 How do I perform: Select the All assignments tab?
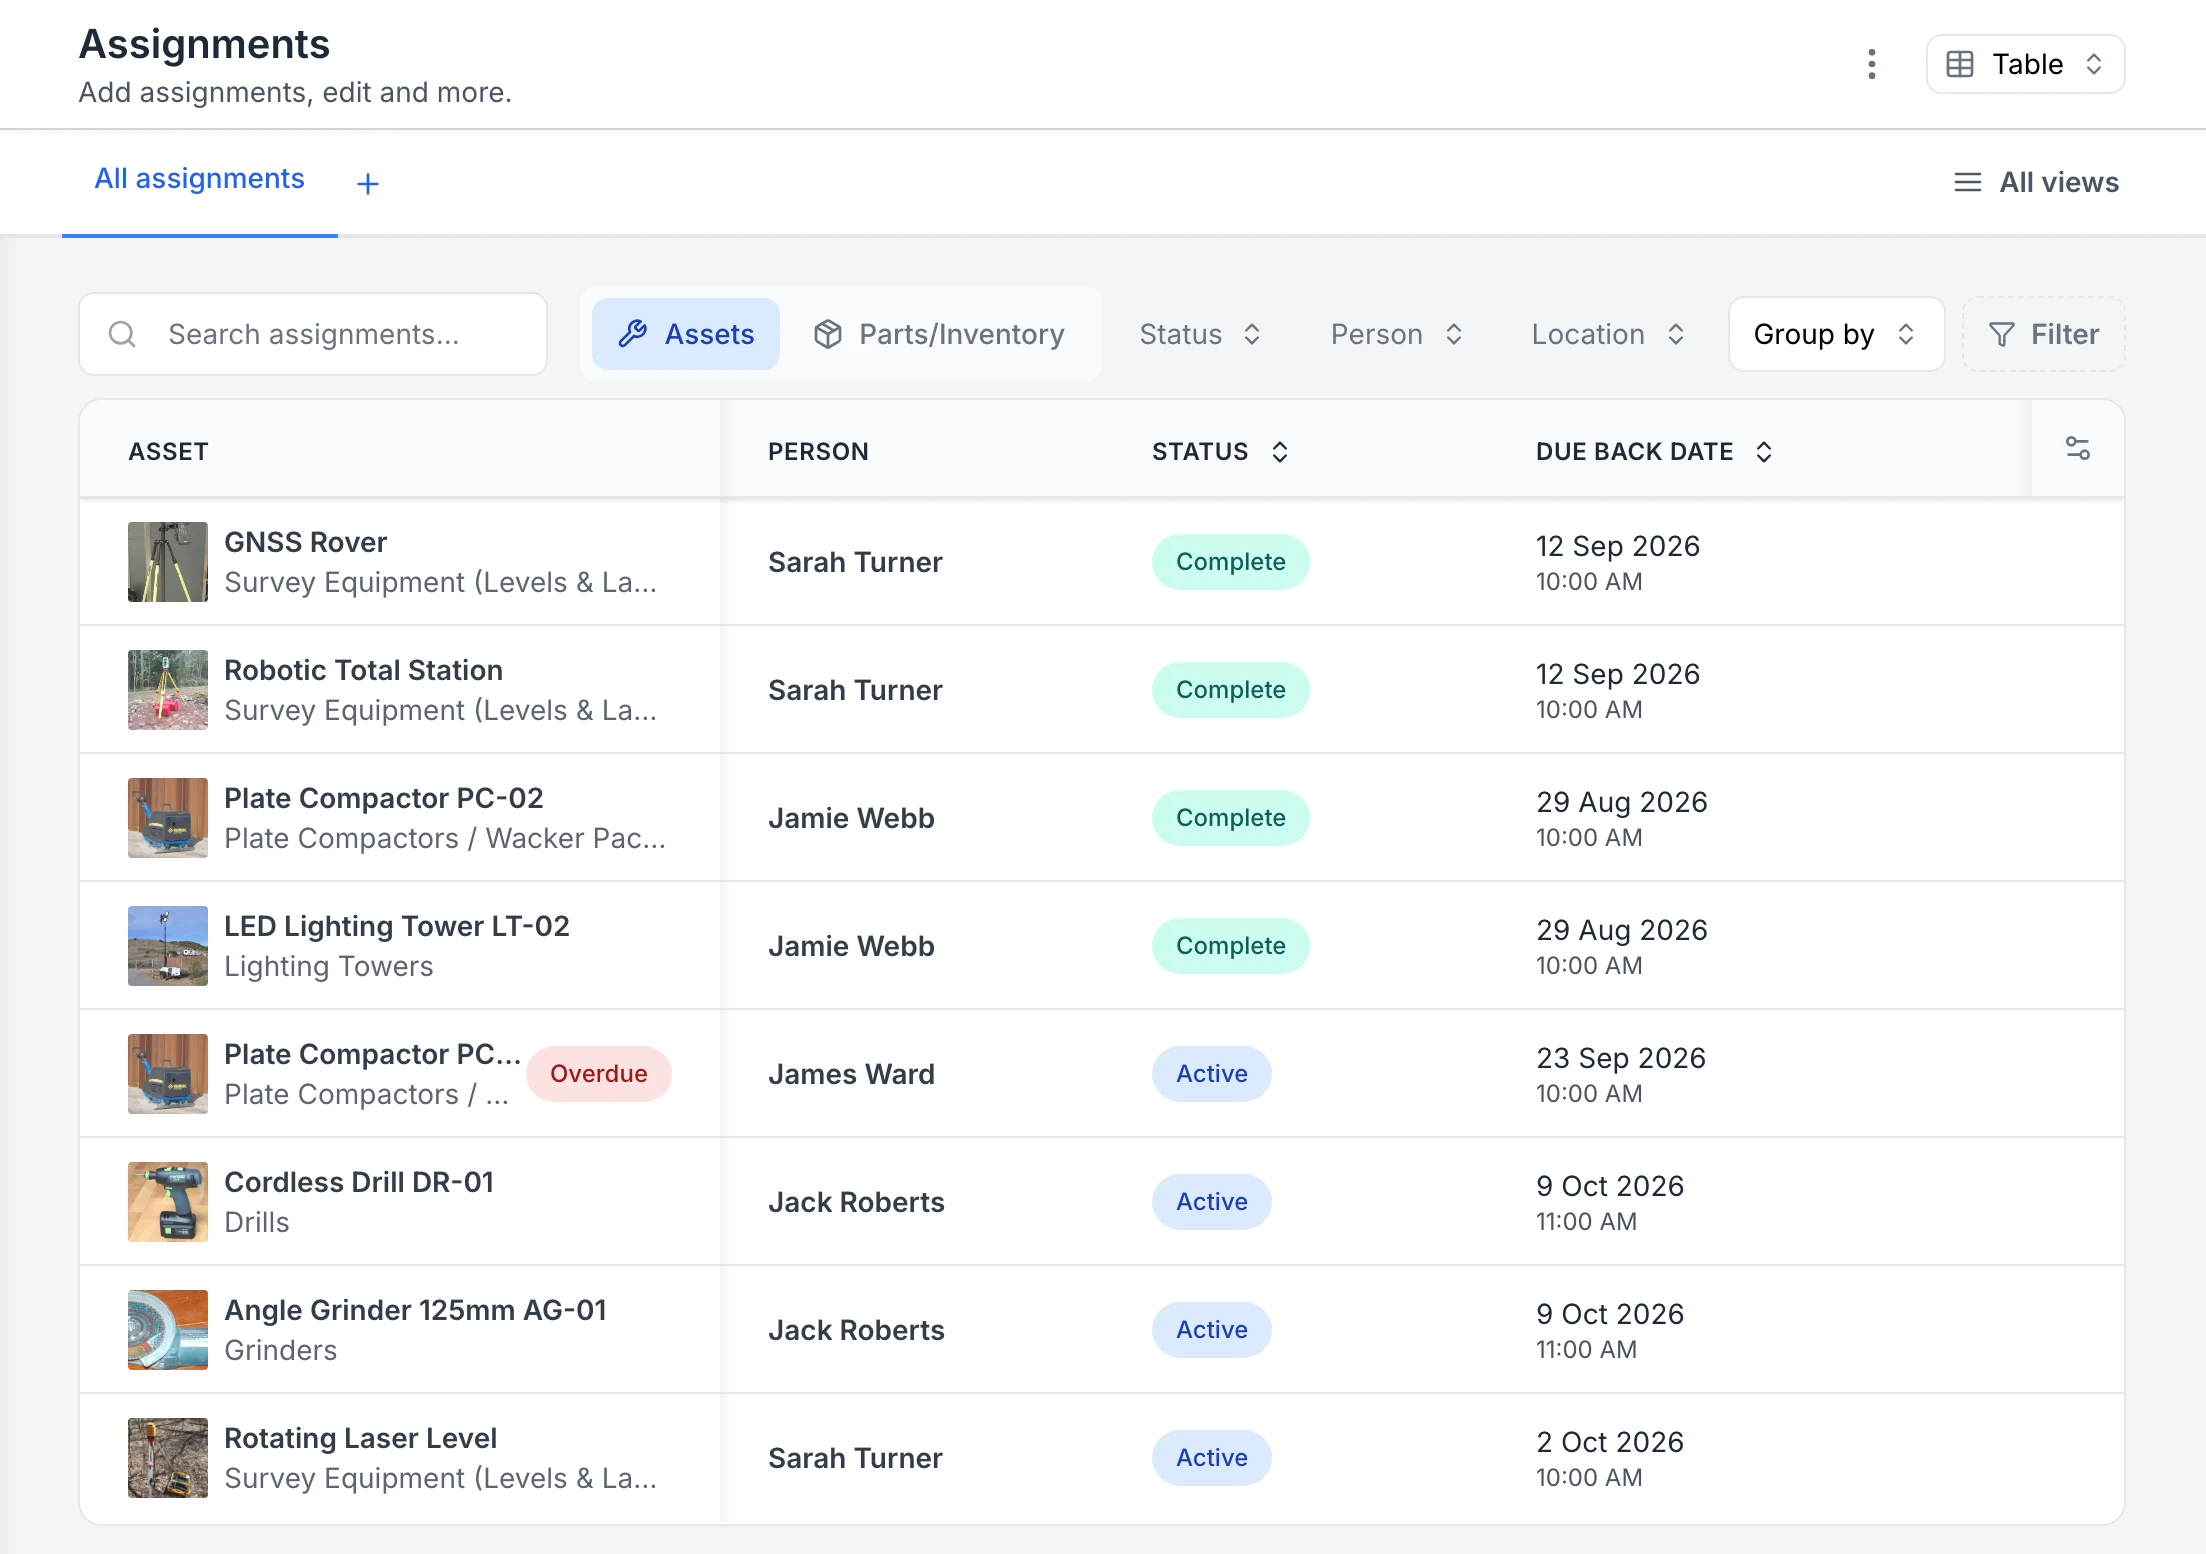pyautogui.click(x=199, y=179)
